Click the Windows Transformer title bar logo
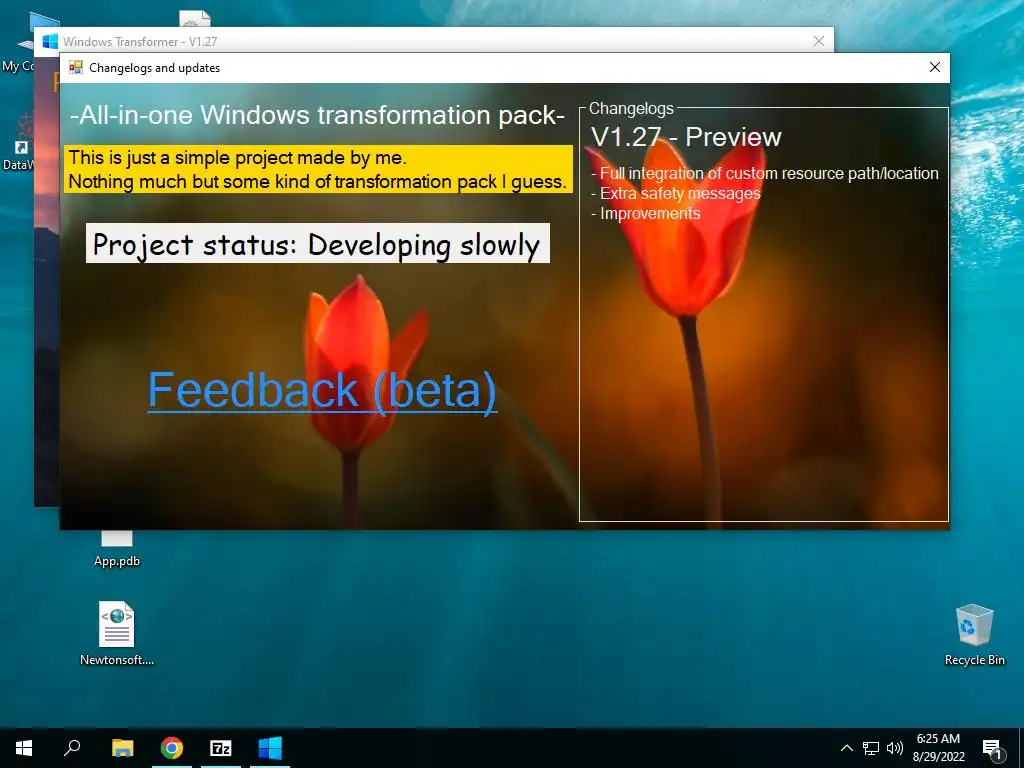This screenshot has width=1024, height=768. coord(50,41)
